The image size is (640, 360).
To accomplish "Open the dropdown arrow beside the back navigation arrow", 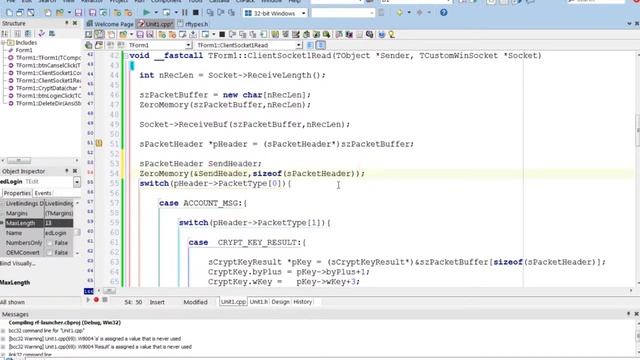I will (x=409, y=13).
